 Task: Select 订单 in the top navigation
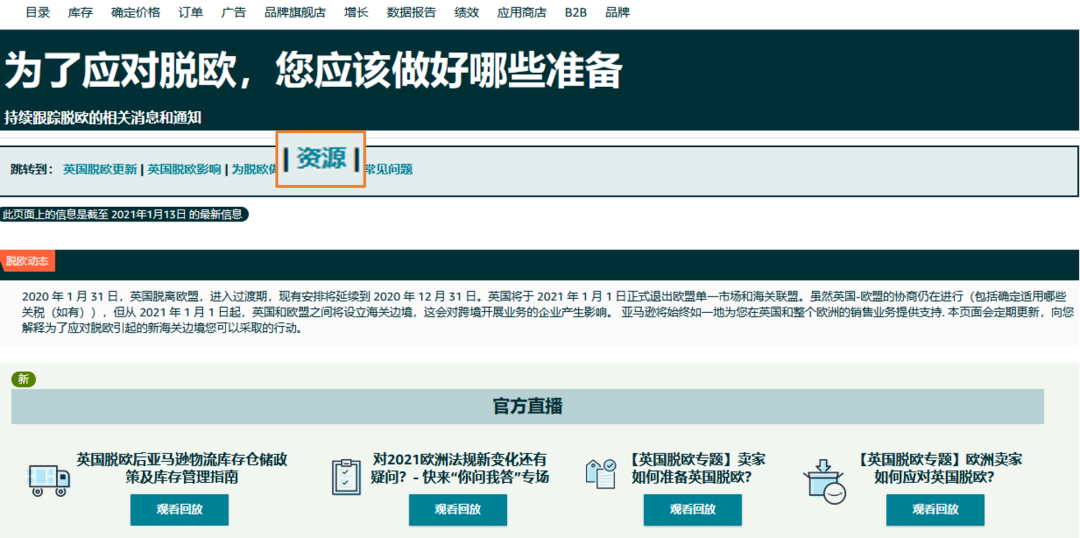tap(190, 13)
